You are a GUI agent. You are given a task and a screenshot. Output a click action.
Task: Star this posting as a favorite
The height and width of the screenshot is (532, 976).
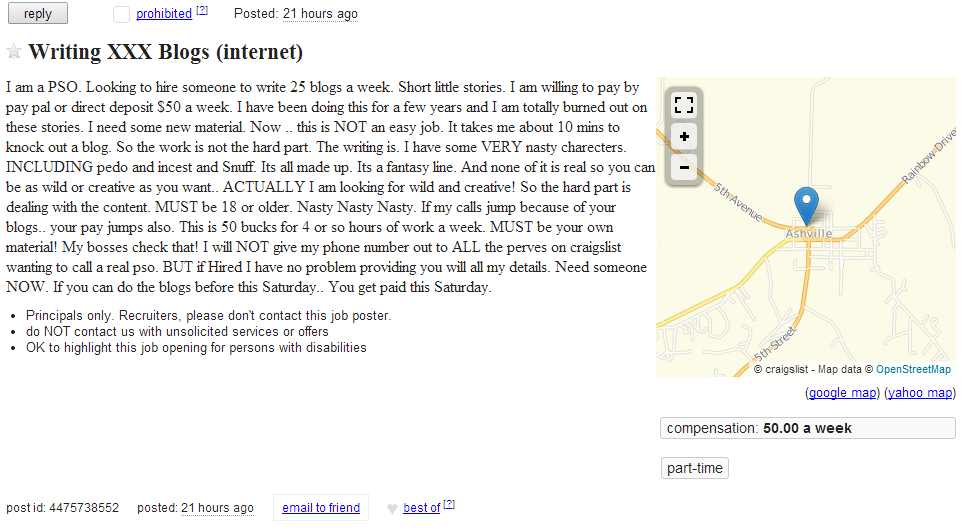pos(14,51)
